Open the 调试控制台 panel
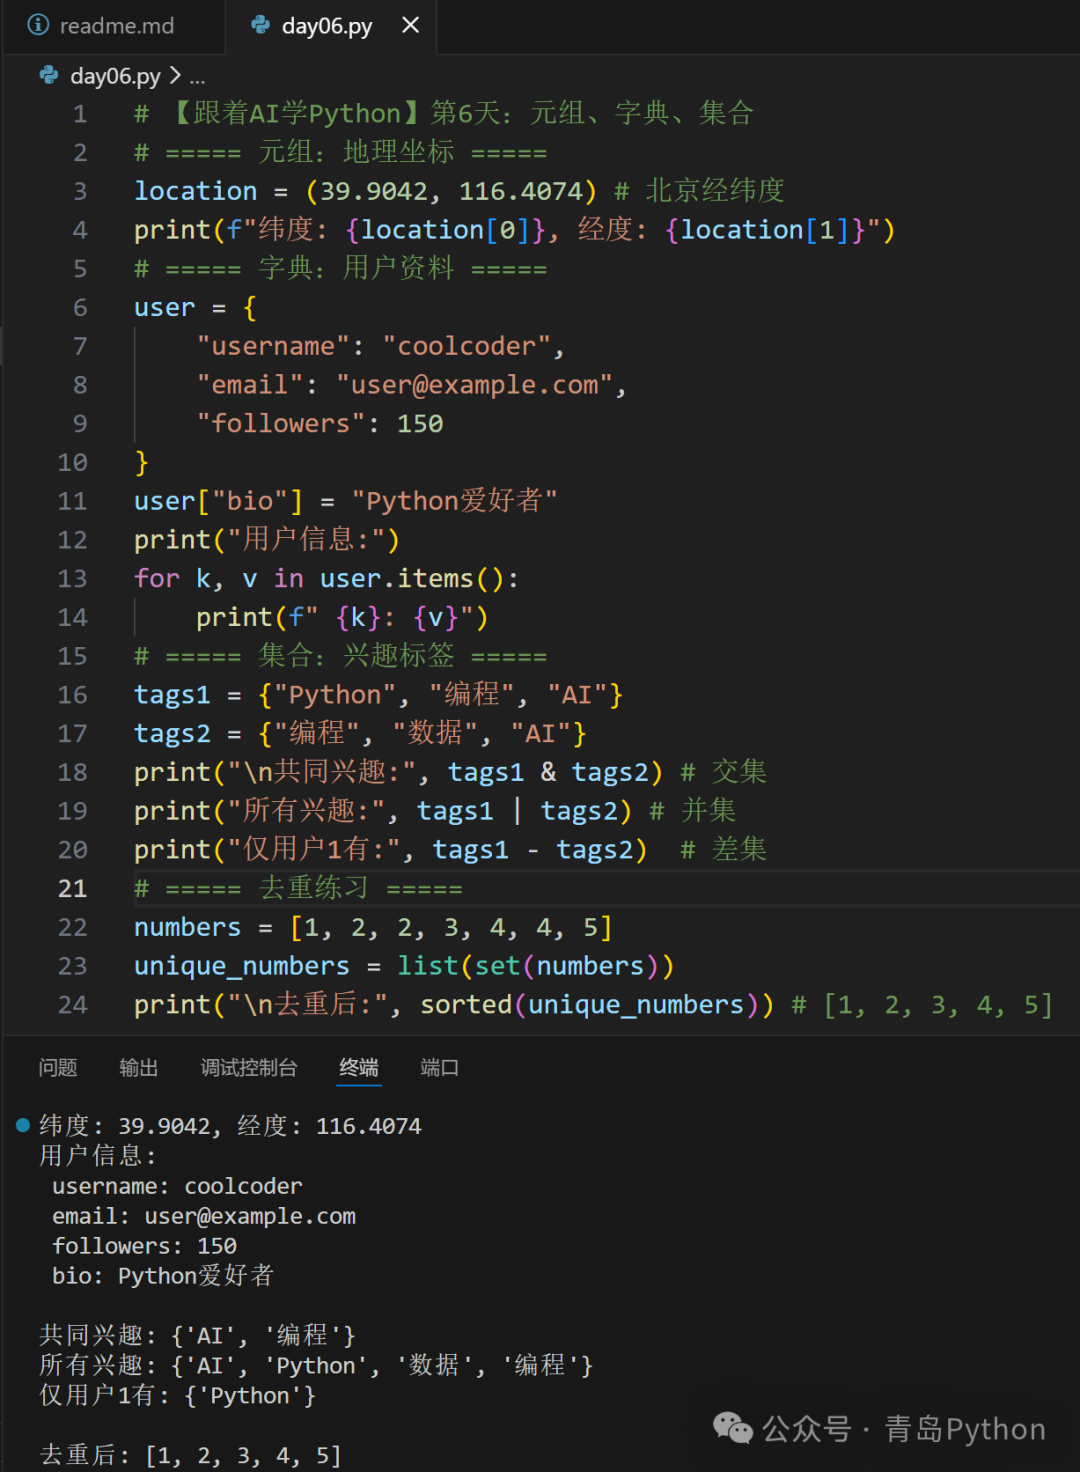The image size is (1080, 1472). pos(248,1067)
